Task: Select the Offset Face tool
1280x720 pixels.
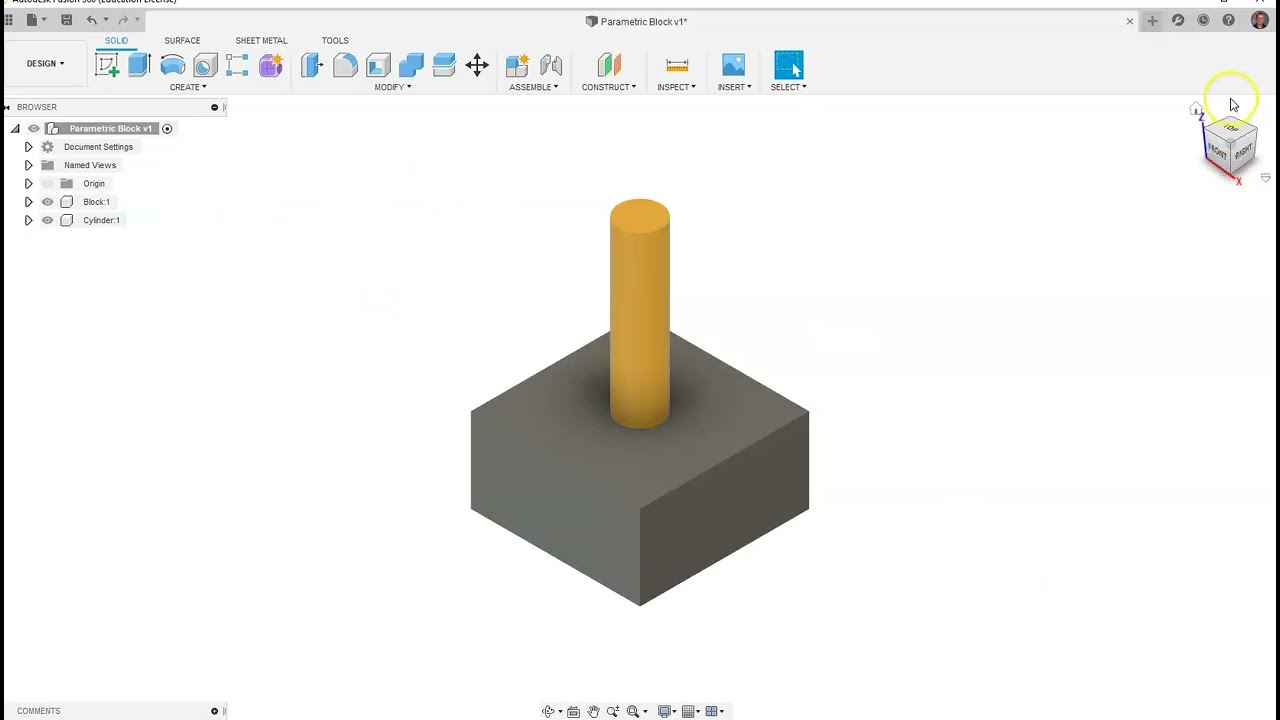Action: tap(444, 66)
